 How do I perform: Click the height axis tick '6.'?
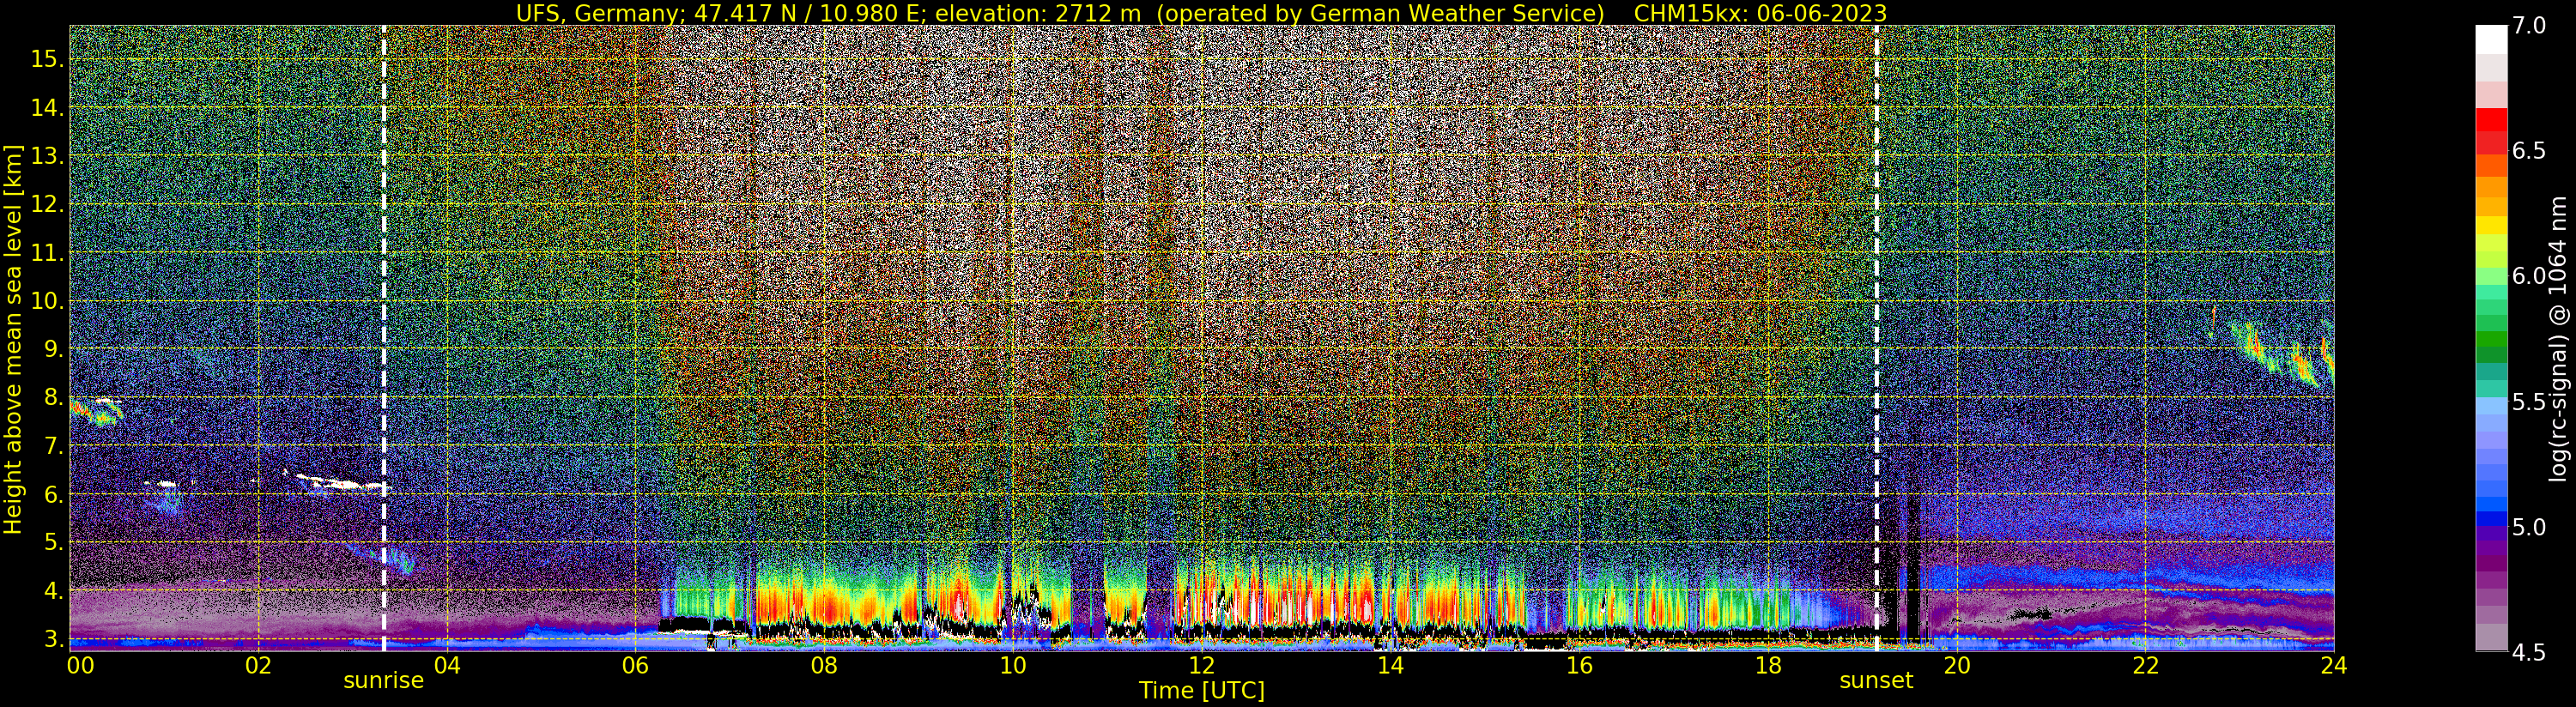tap(54, 495)
